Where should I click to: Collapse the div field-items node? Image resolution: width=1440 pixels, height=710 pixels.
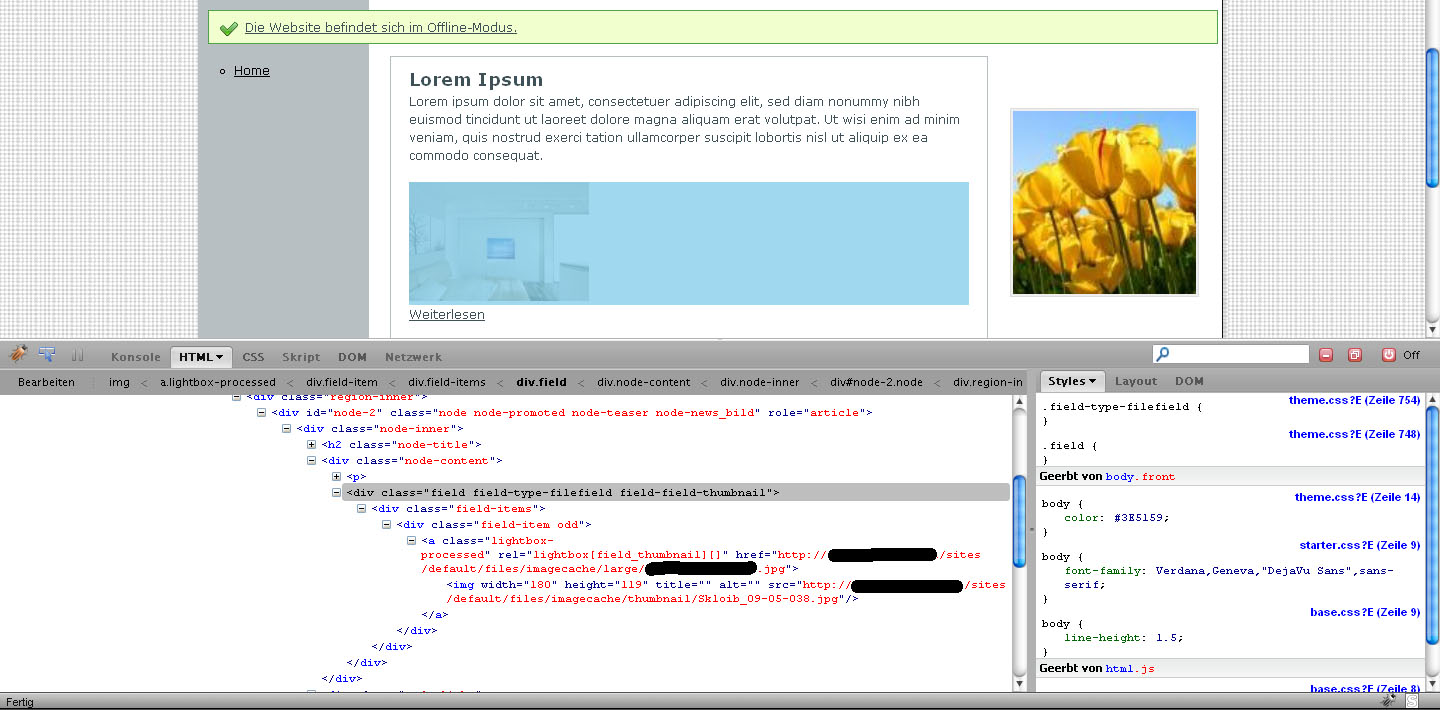click(x=362, y=509)
